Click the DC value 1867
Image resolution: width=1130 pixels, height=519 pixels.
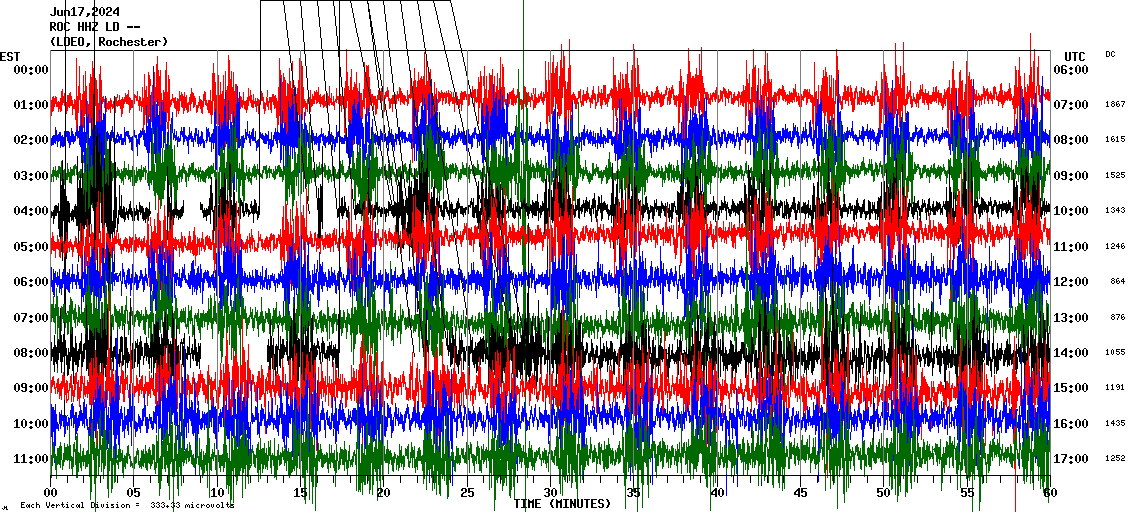click(x=1115, y=105)
